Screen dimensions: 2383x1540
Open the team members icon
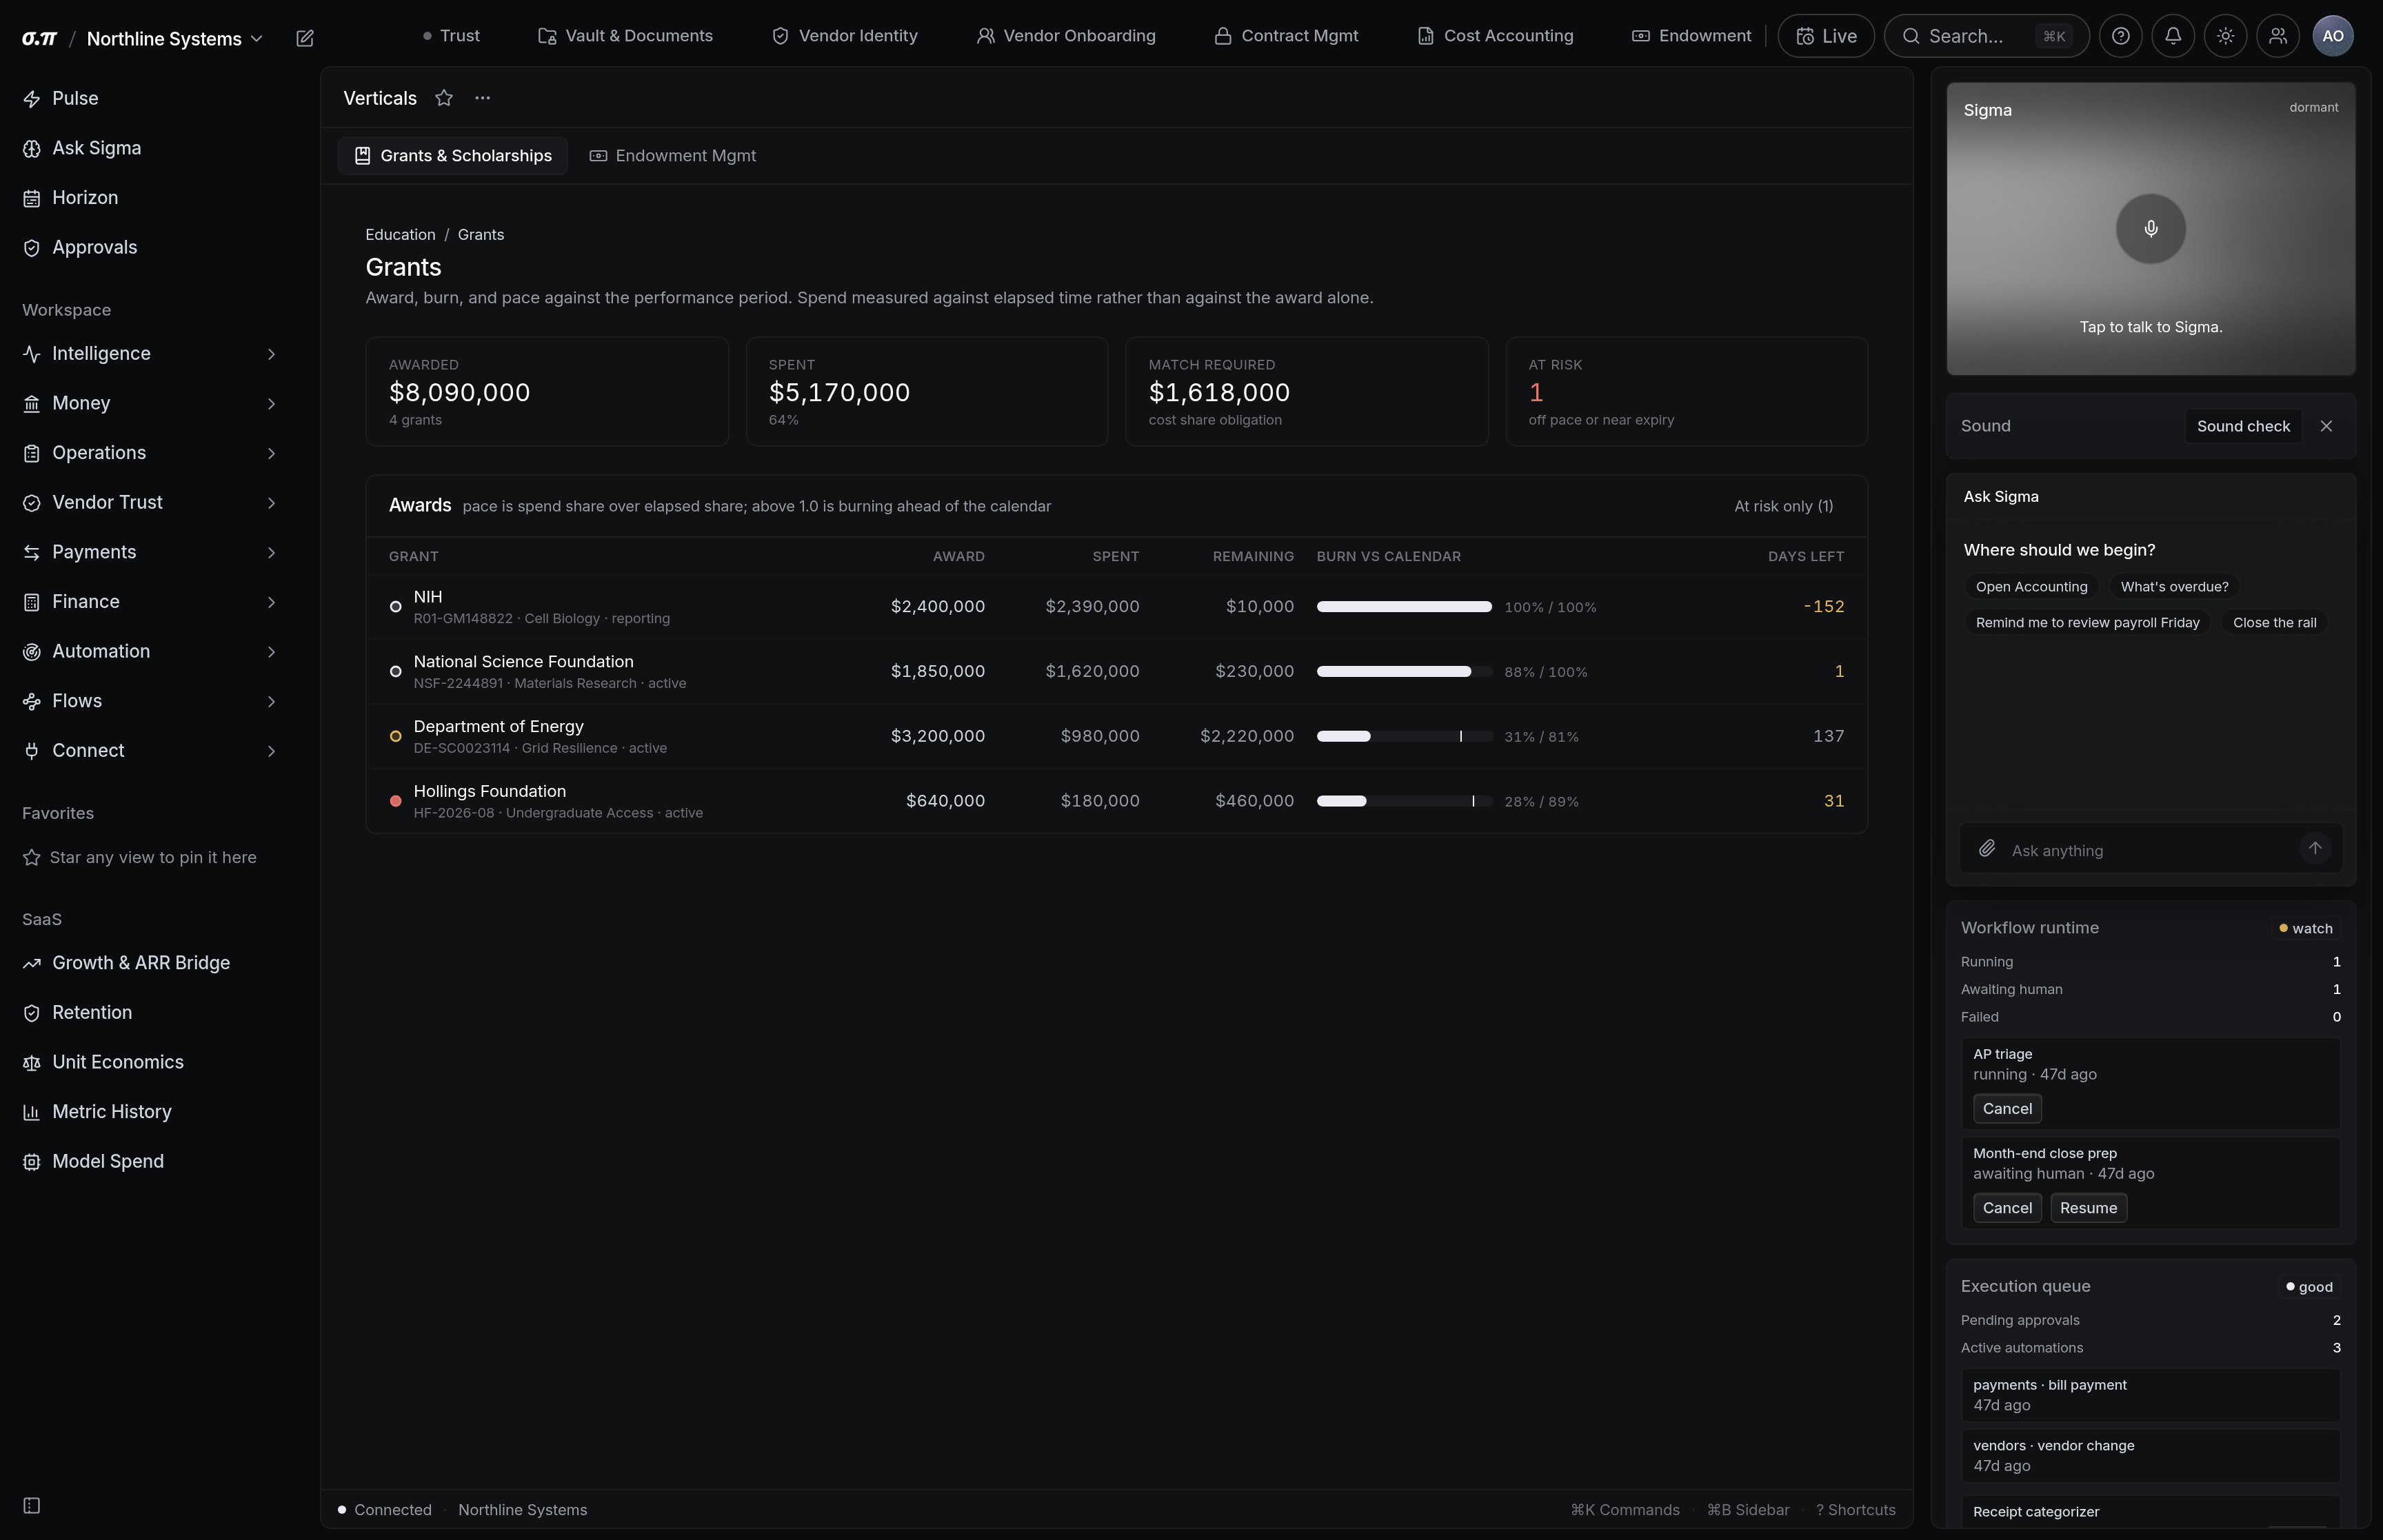[x=2278, y=36]
